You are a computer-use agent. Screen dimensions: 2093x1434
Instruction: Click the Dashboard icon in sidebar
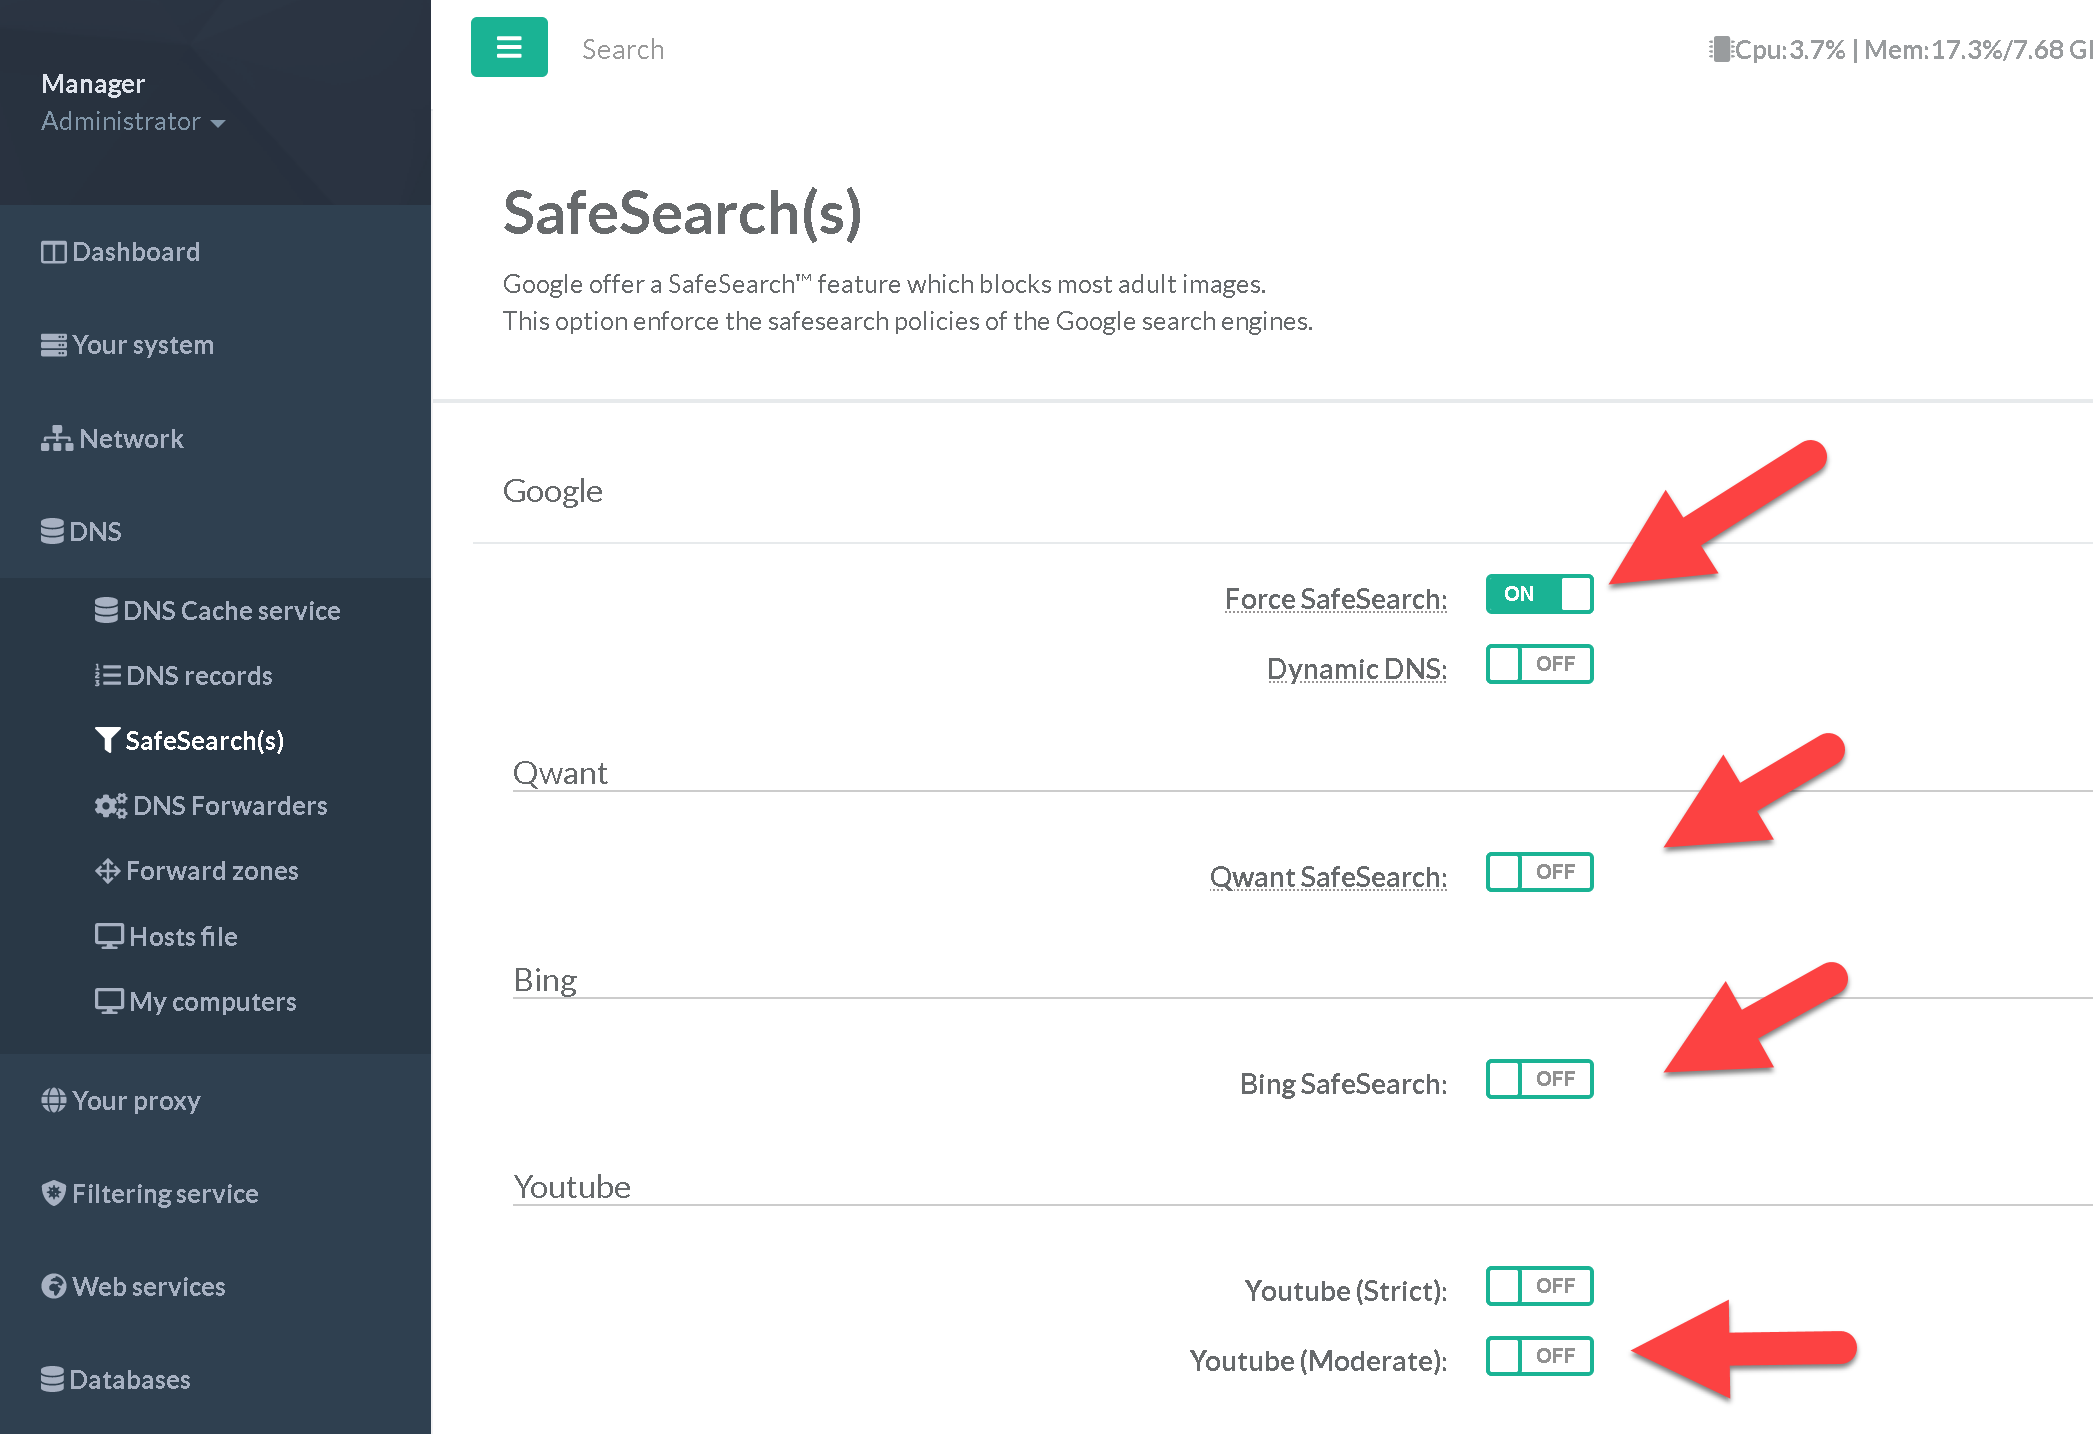(53, 252)
